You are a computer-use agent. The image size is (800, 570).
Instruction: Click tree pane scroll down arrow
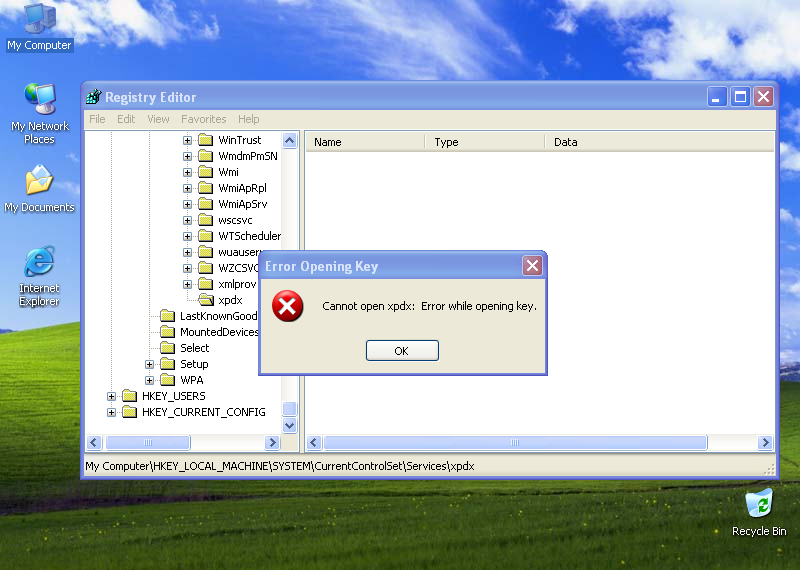coord(289,425)
